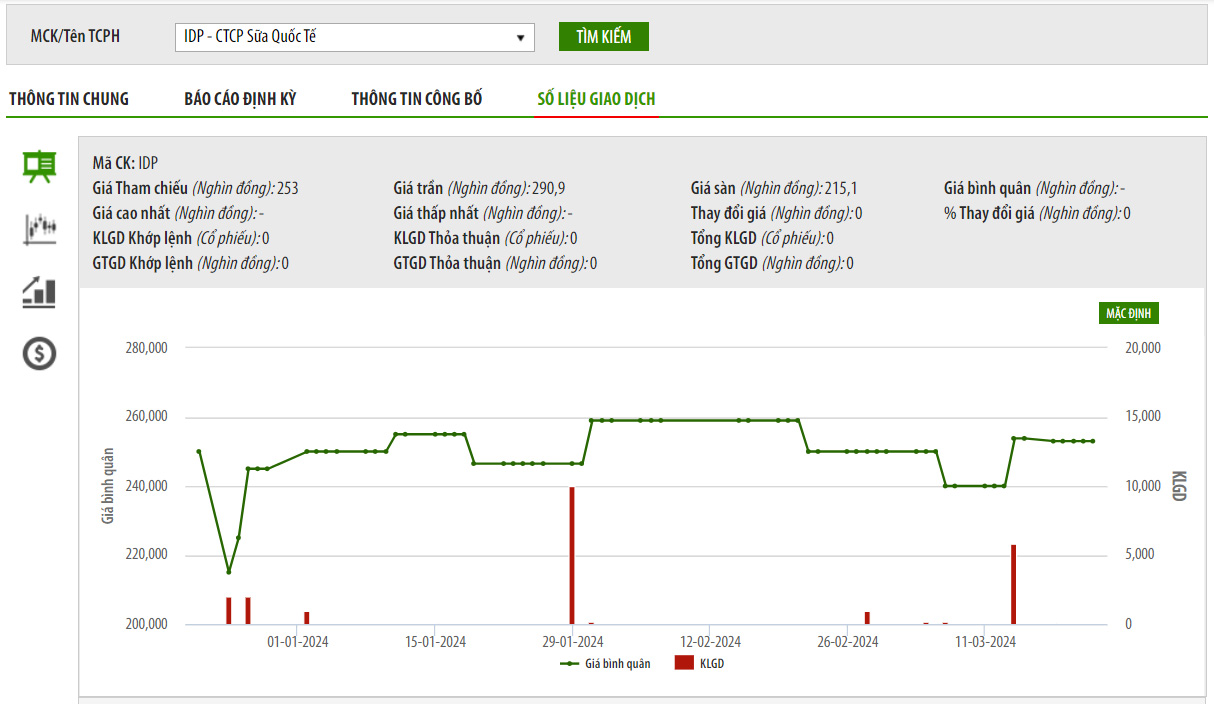Click the first data point of the price line
Viewport: 1214px width, 704px height.
199,452
